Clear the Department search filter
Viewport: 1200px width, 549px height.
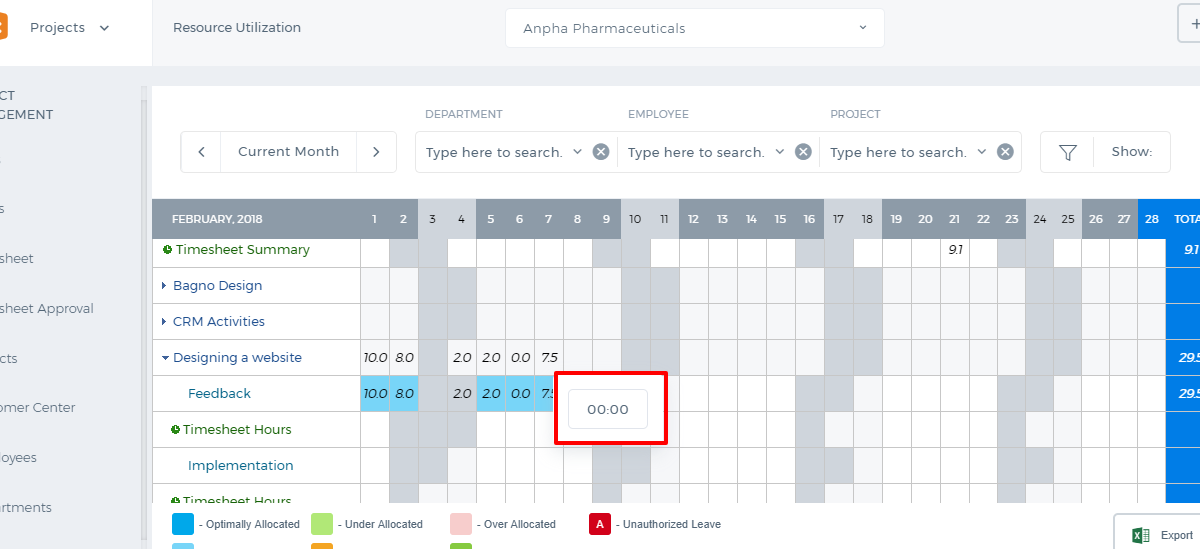[601, 152]
